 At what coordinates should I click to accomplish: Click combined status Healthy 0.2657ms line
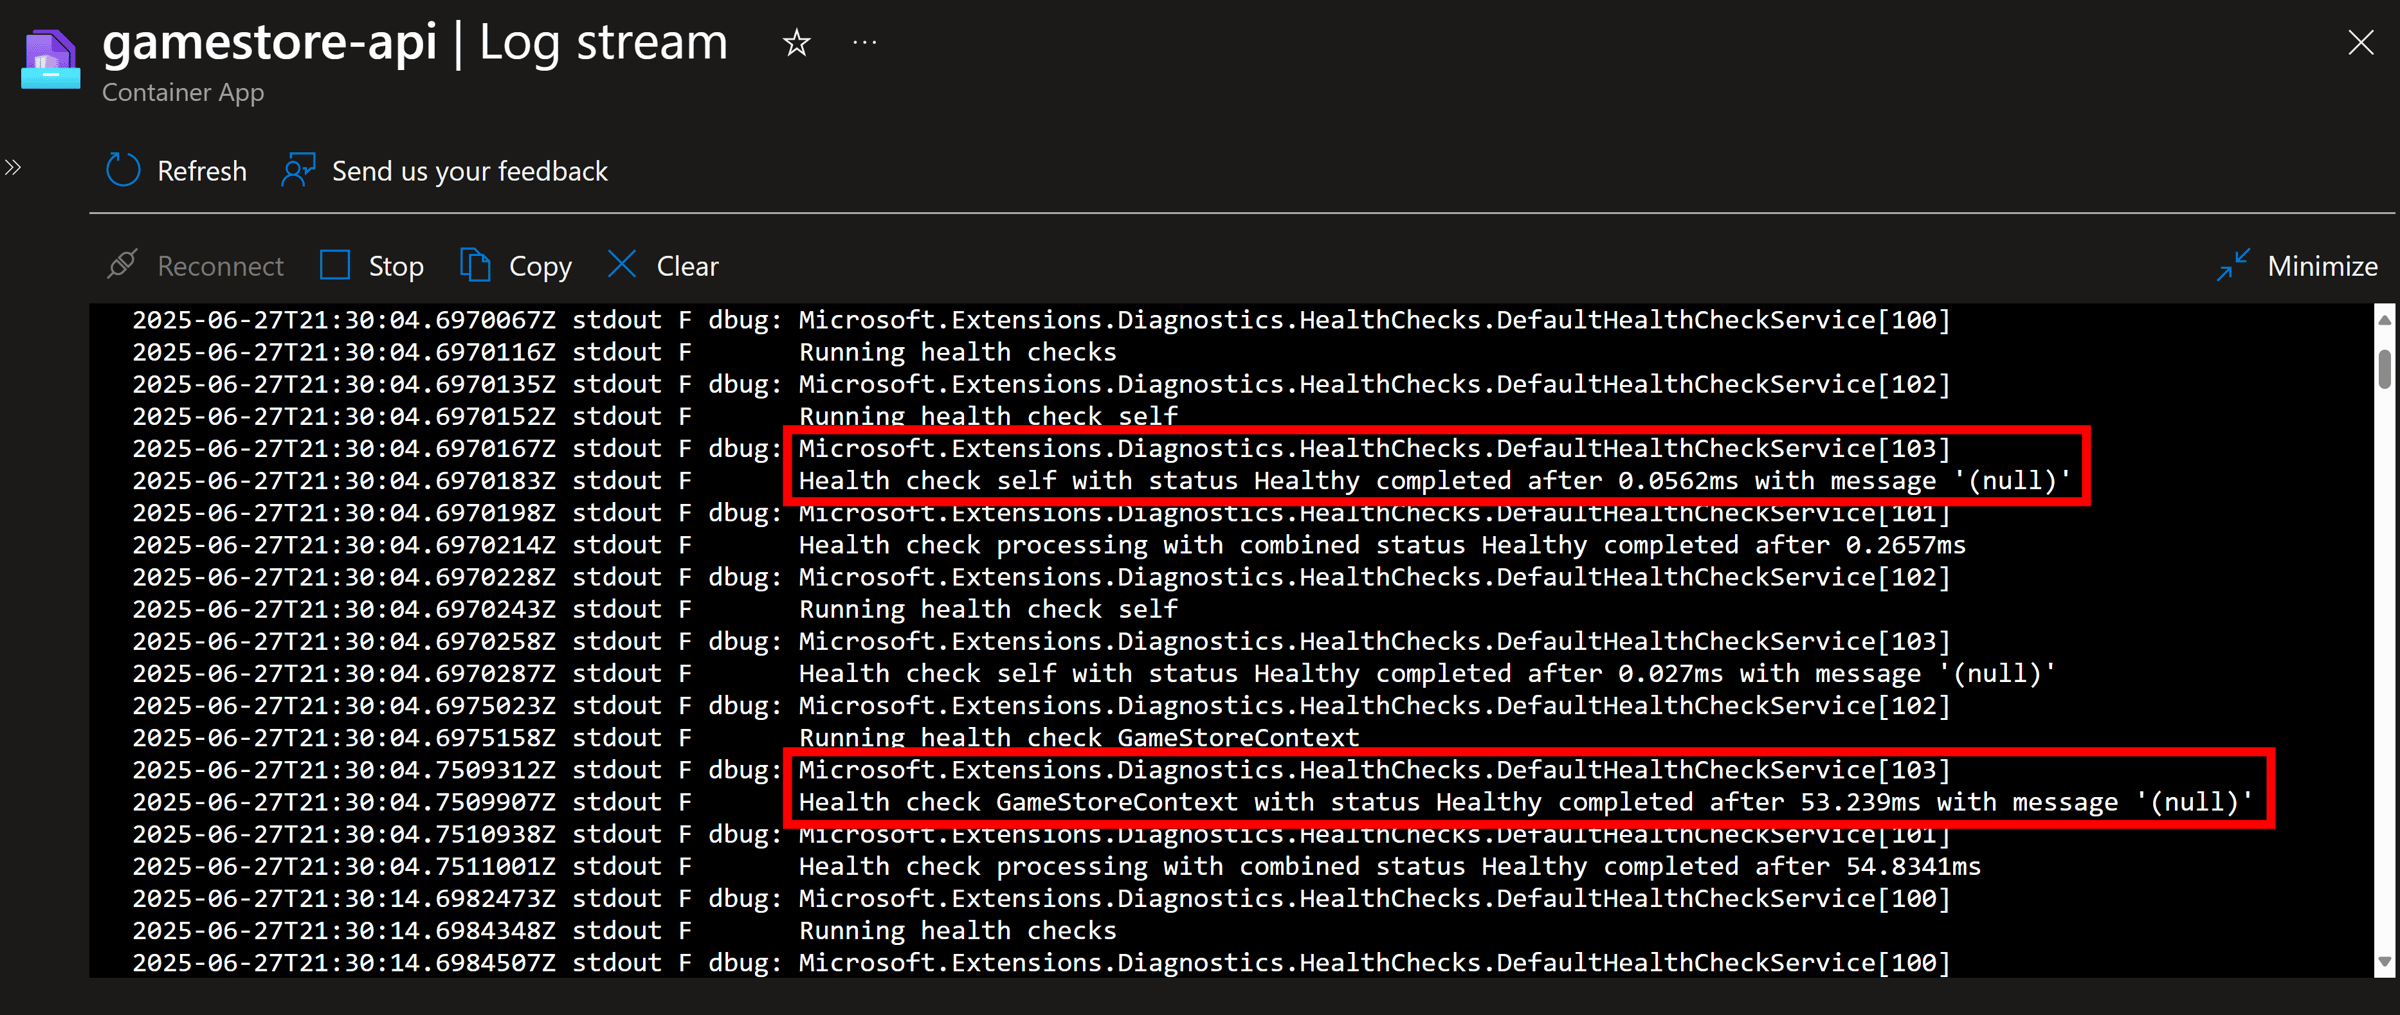[1382, 545]
